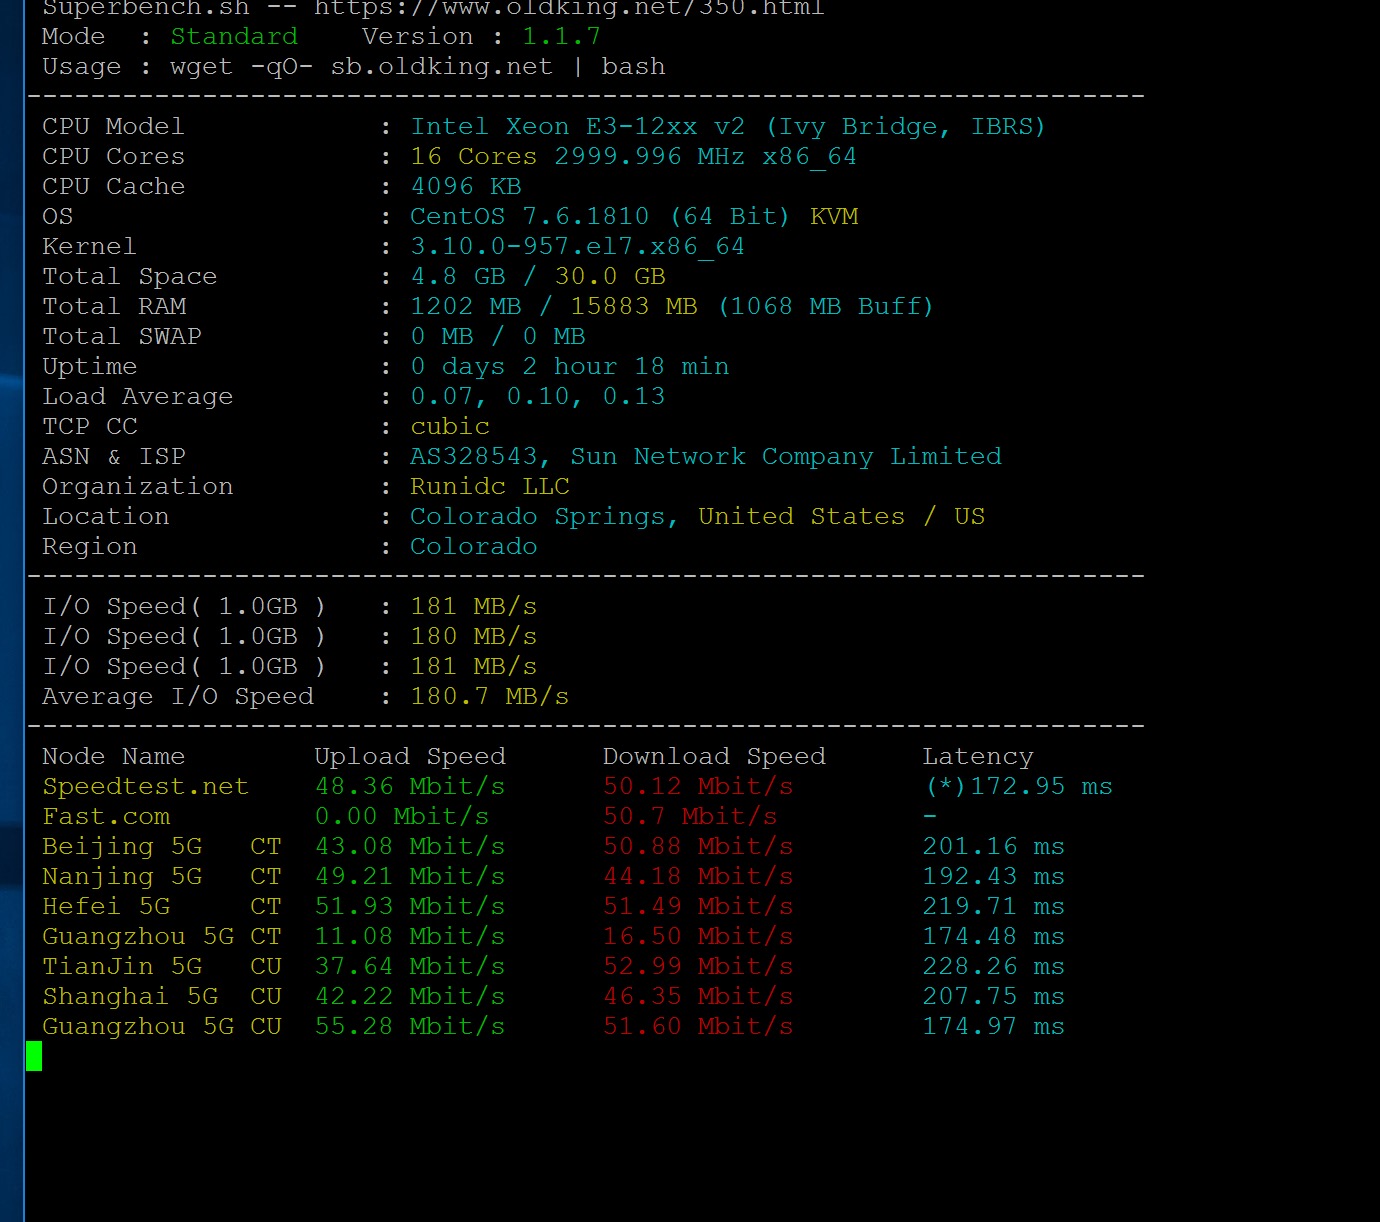The height and width of the screenshot is (1222, 1380).
Task: Select the Region value Colorado
Action: (474, 547)
